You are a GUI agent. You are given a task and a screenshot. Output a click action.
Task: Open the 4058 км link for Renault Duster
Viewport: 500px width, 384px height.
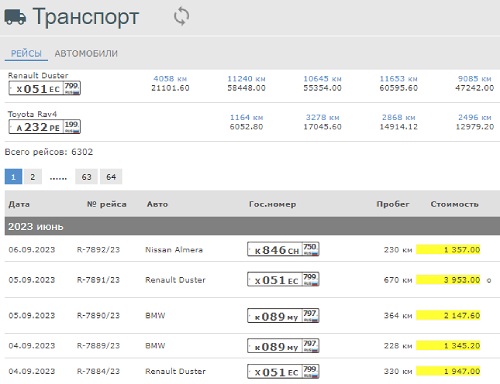click(x=170, y=79)
